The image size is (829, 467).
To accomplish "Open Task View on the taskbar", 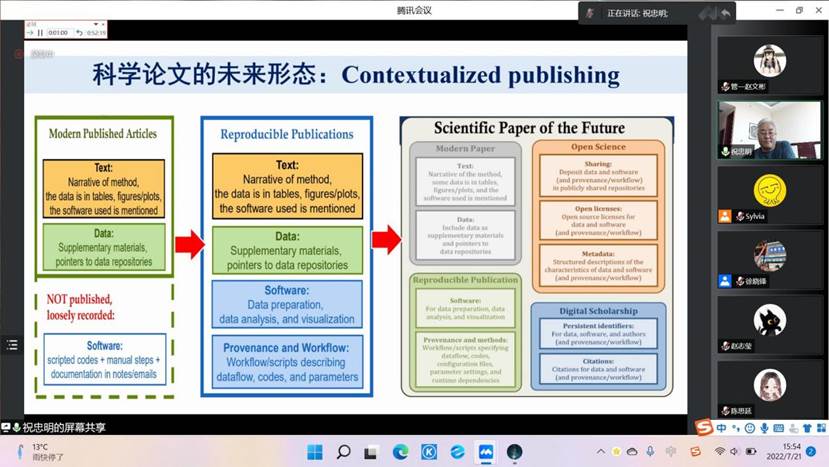I will click(371, 451).
